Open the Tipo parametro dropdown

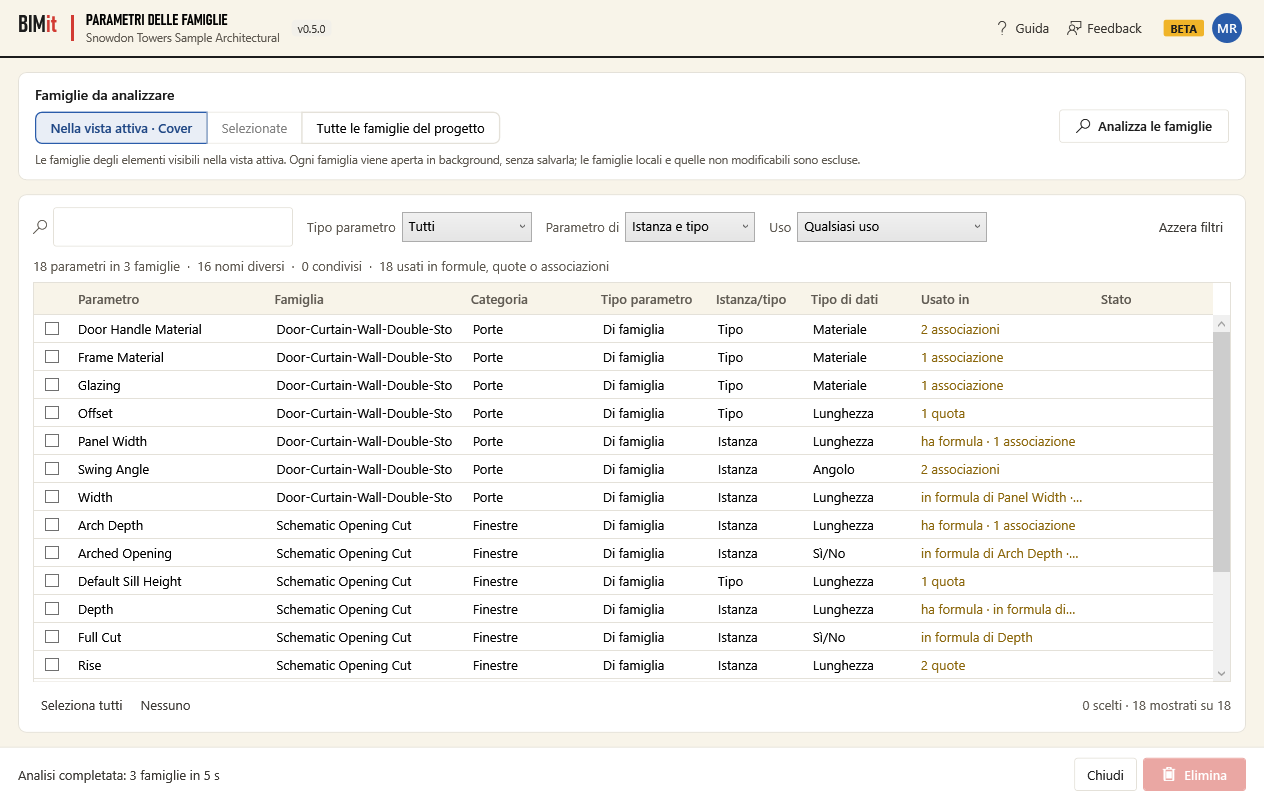tap(467, 227)
